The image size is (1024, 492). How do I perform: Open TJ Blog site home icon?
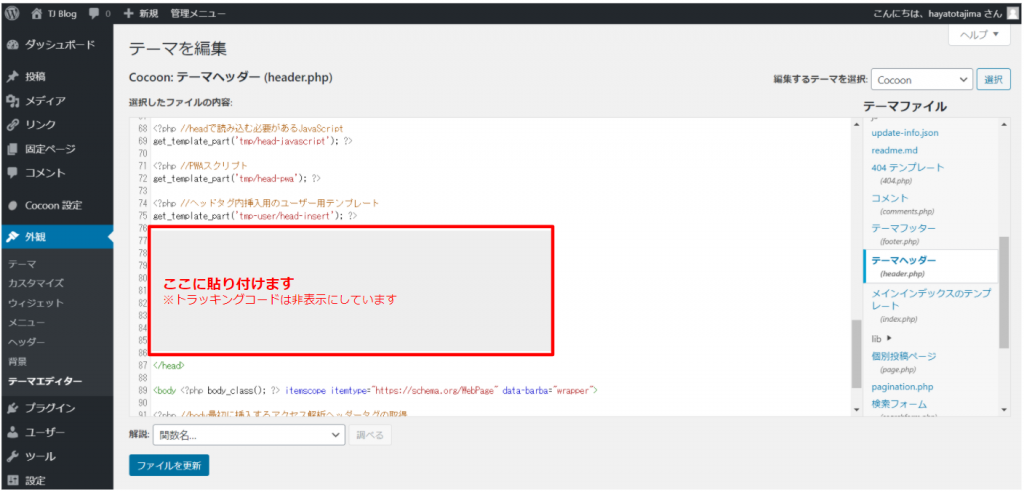pyautogui.click(x=37, y=14)
